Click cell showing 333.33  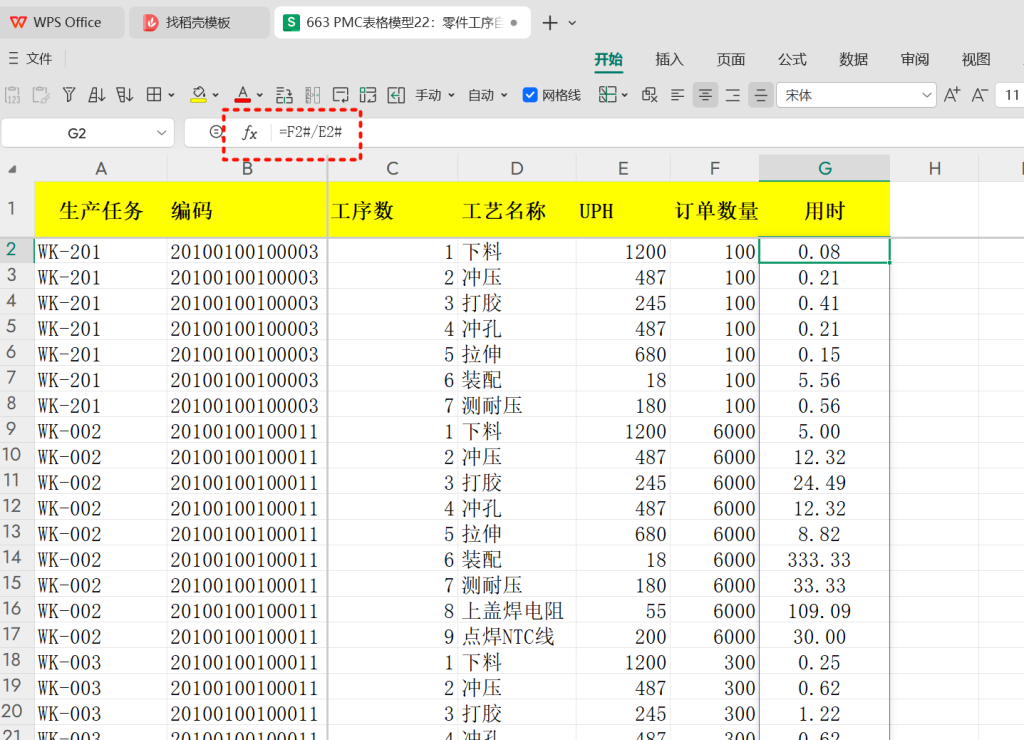tap(825, 560)
